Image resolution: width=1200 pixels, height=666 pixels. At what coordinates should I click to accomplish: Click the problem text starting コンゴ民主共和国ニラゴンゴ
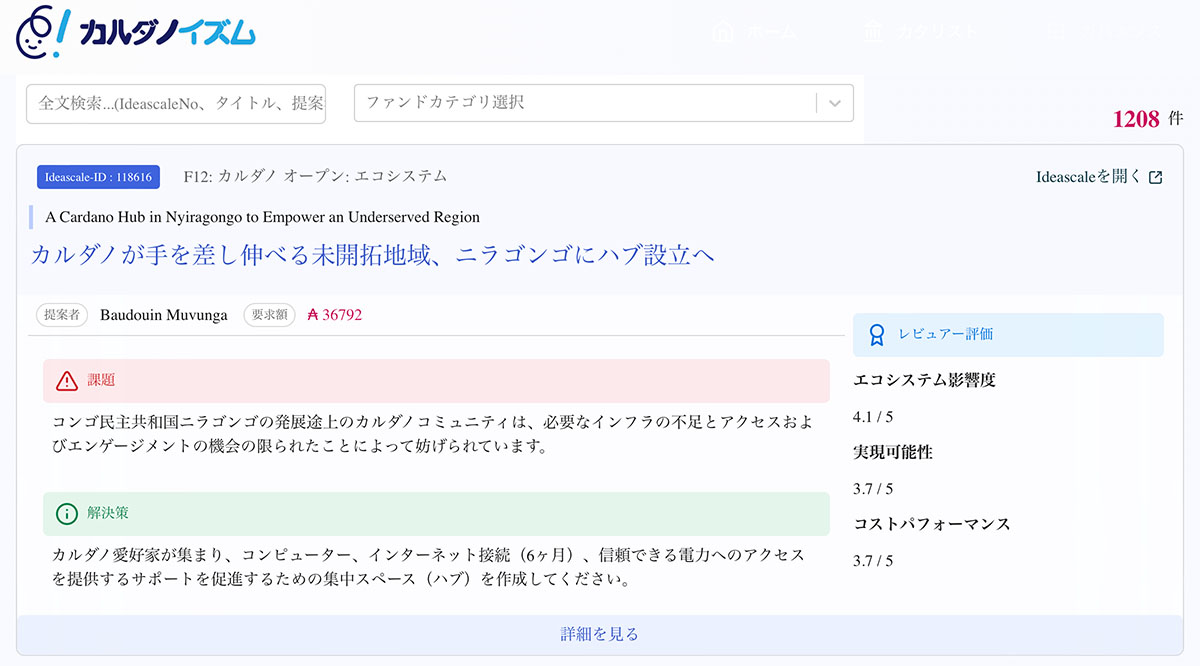[x=433, y=434]
